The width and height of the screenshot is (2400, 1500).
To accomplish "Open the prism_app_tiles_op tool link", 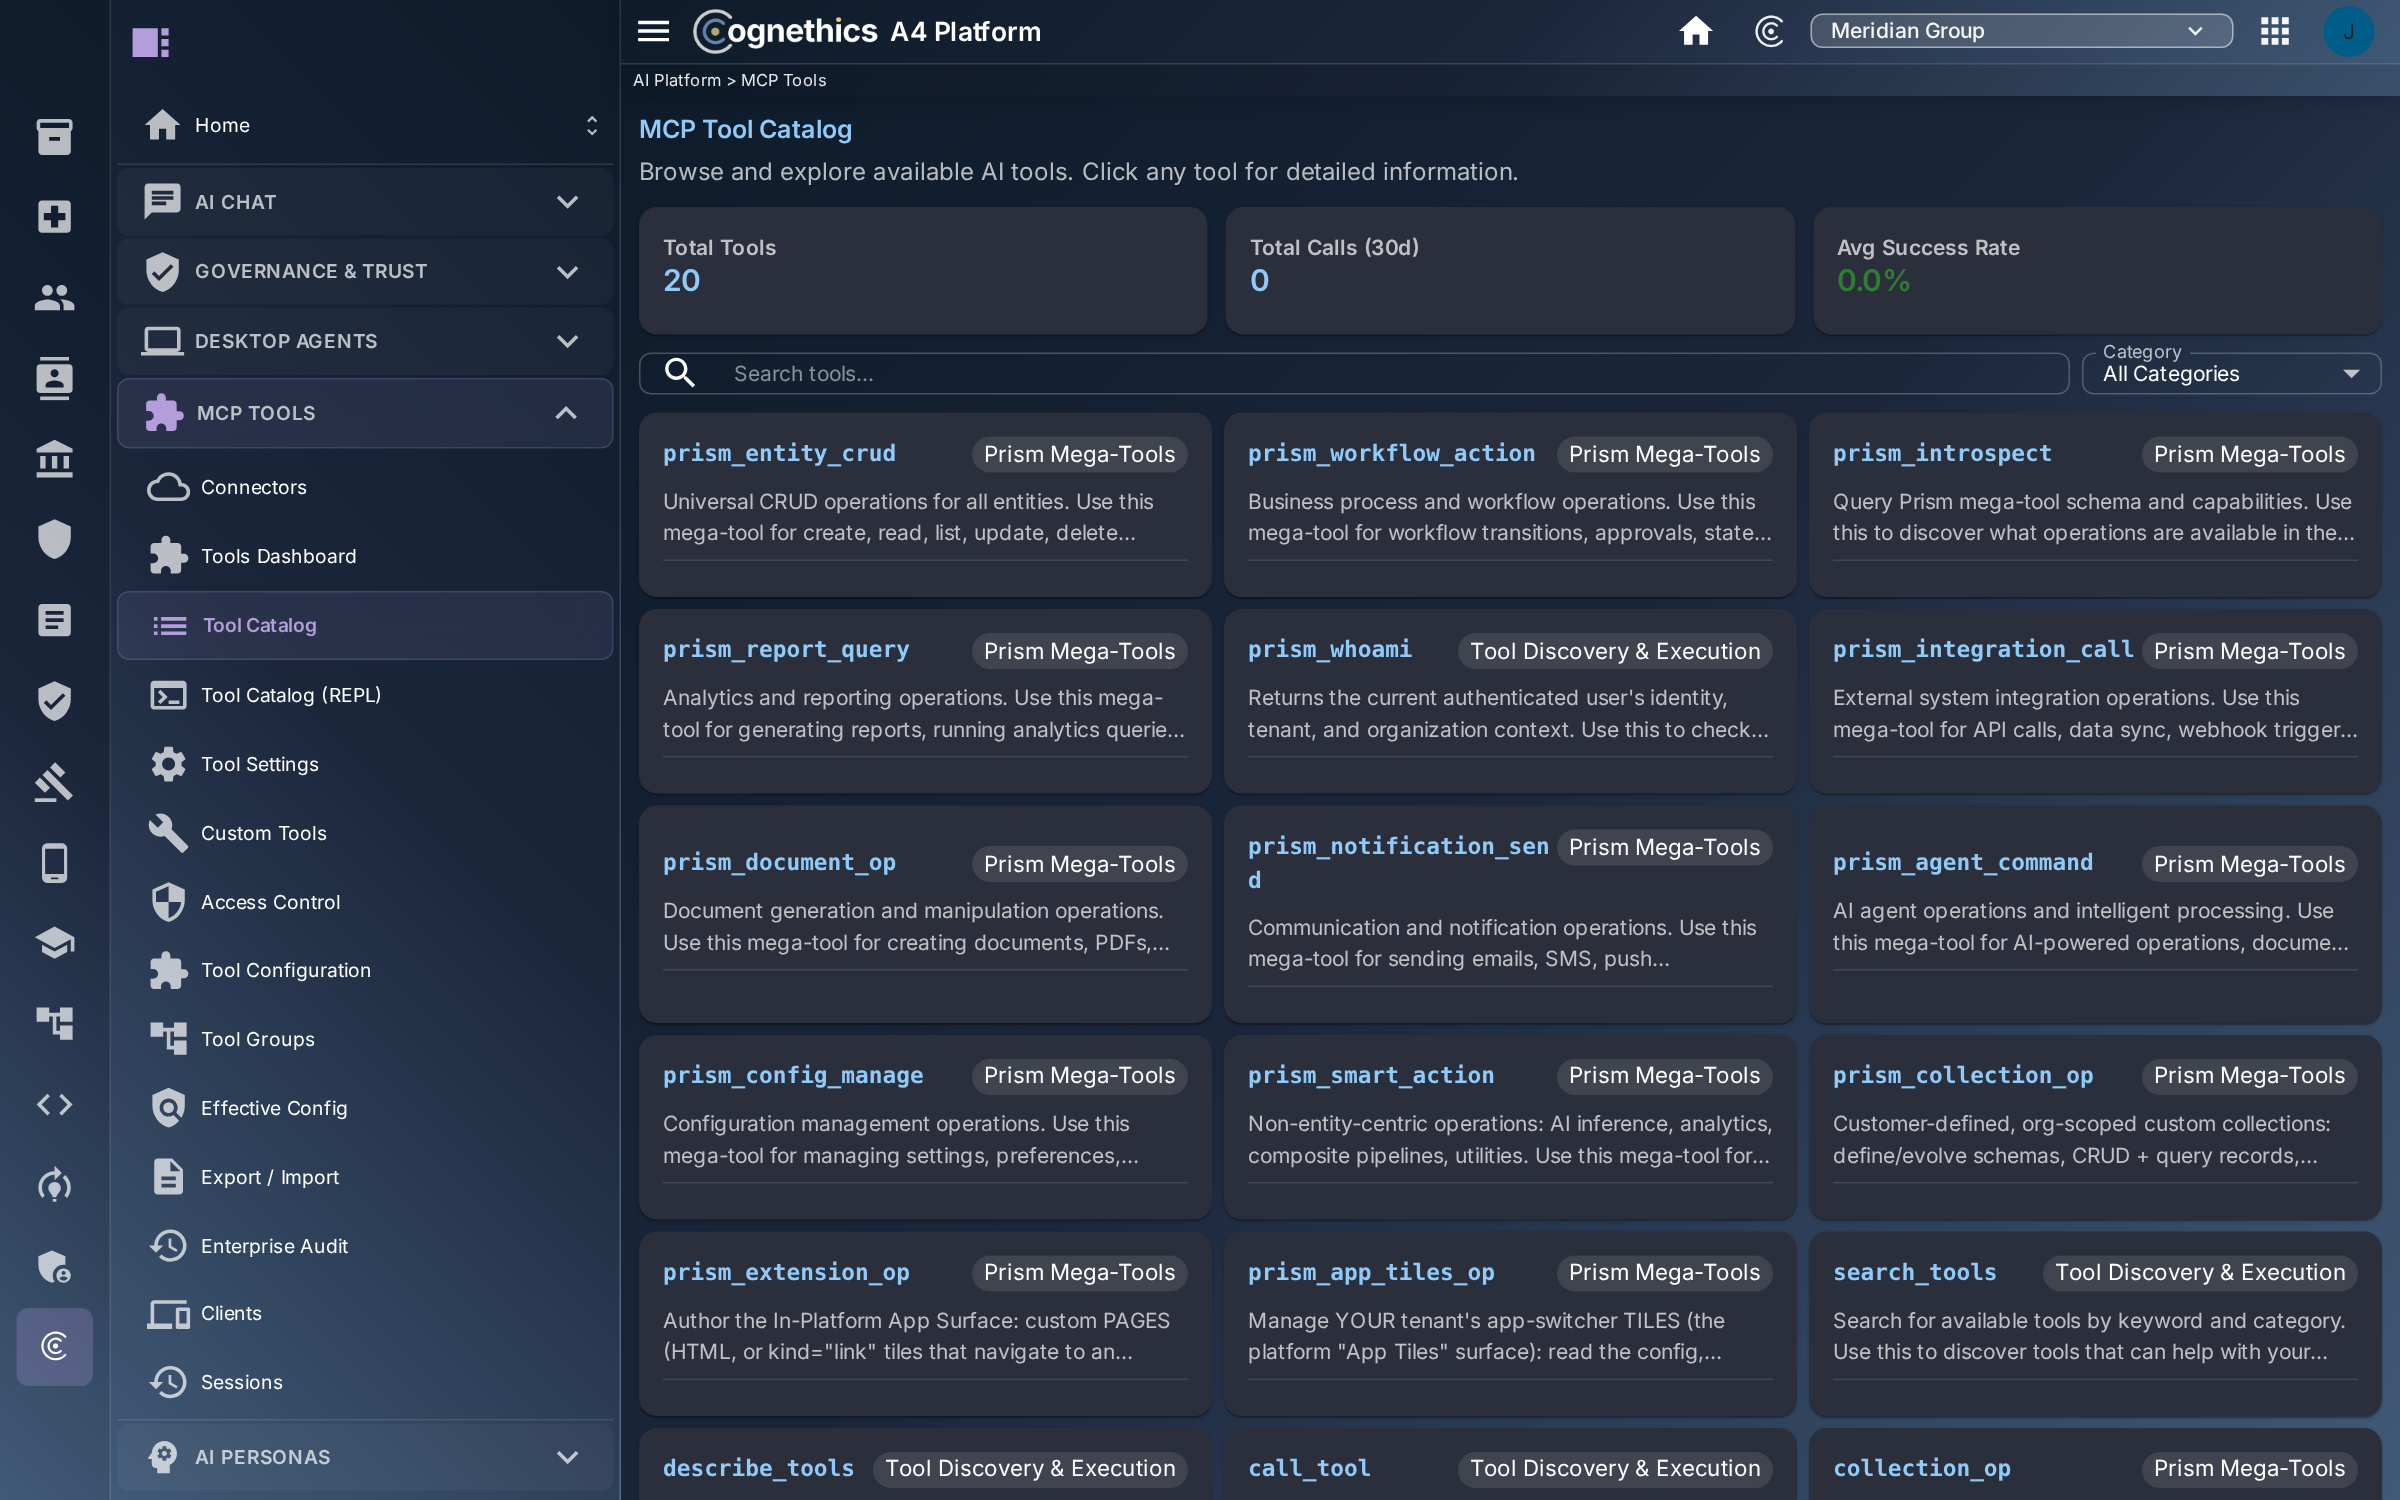I will coord(1371,1272).
